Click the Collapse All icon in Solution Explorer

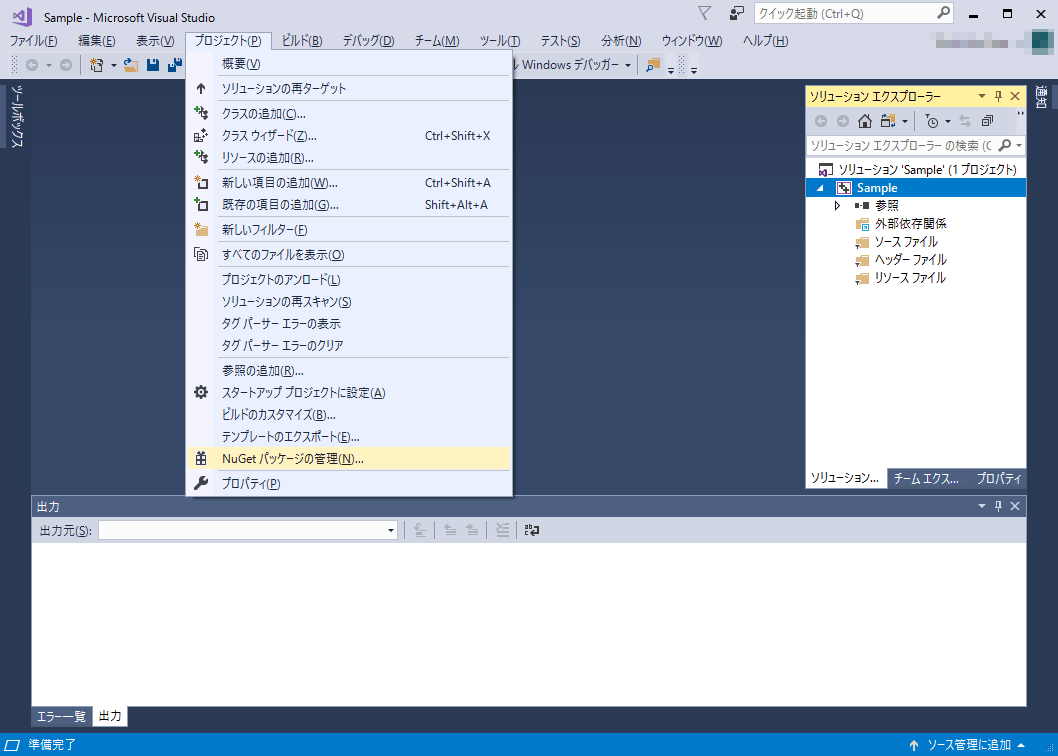(x=987, y=122)
